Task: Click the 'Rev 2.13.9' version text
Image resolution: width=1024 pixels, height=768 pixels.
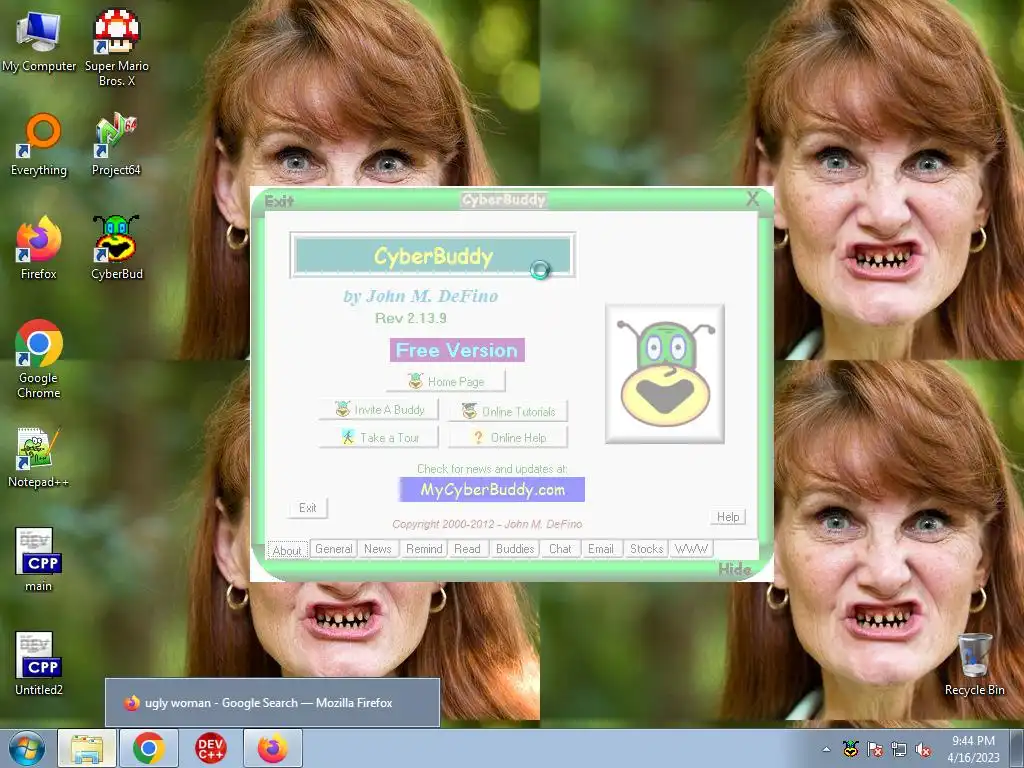Action: coord(411,318)
